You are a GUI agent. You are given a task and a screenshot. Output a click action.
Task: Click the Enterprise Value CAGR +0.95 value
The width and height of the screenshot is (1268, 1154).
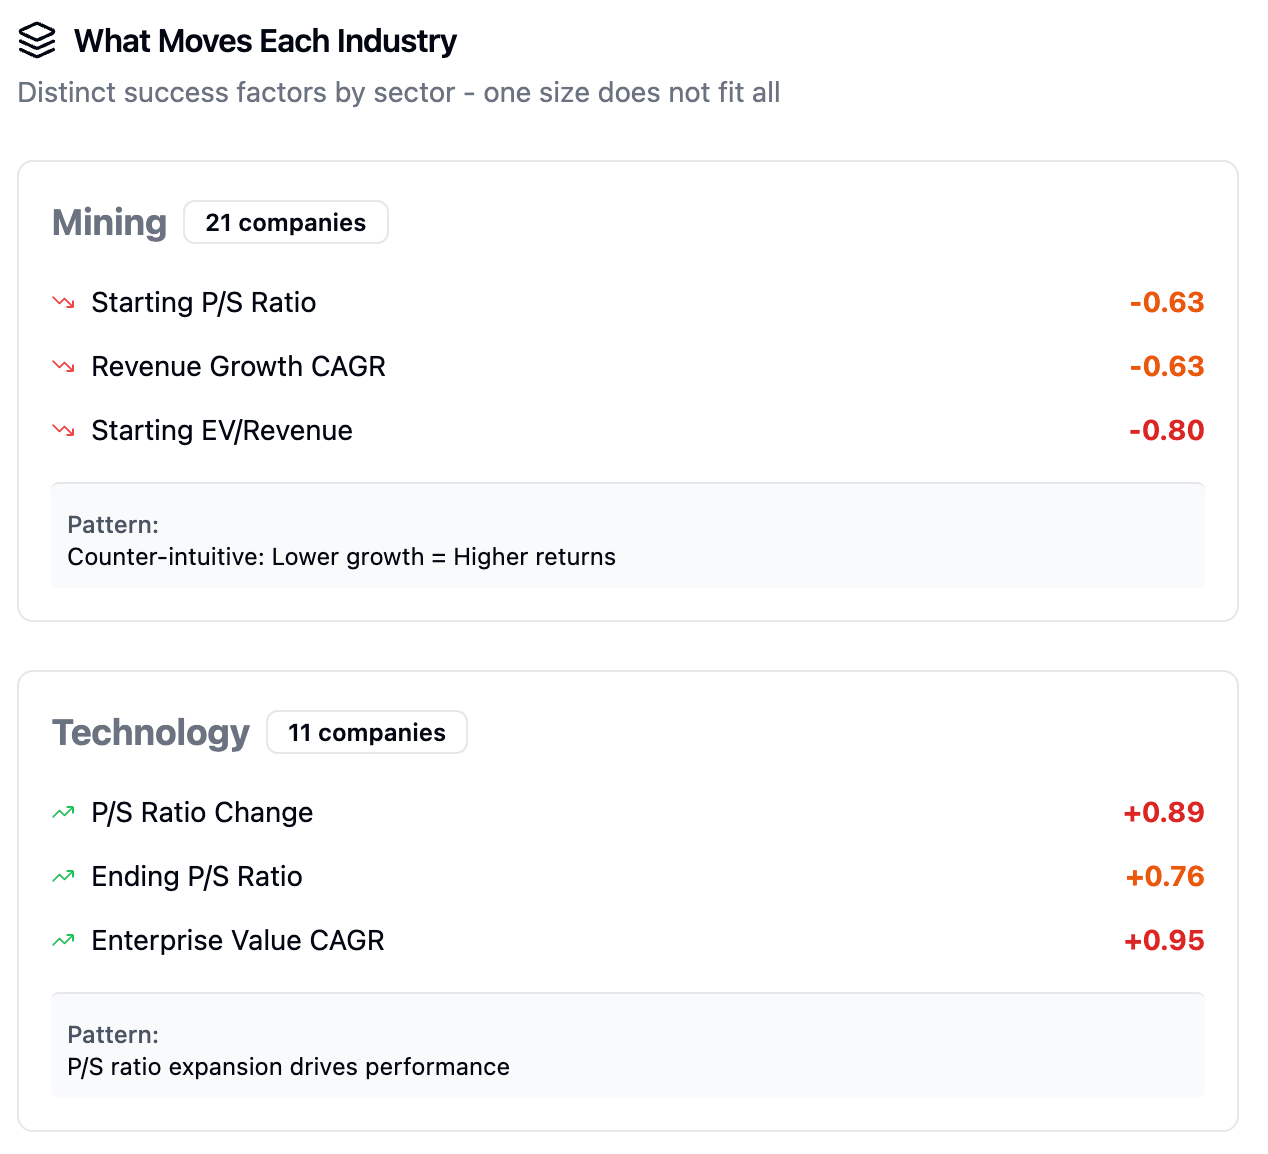pos(1164,940)
